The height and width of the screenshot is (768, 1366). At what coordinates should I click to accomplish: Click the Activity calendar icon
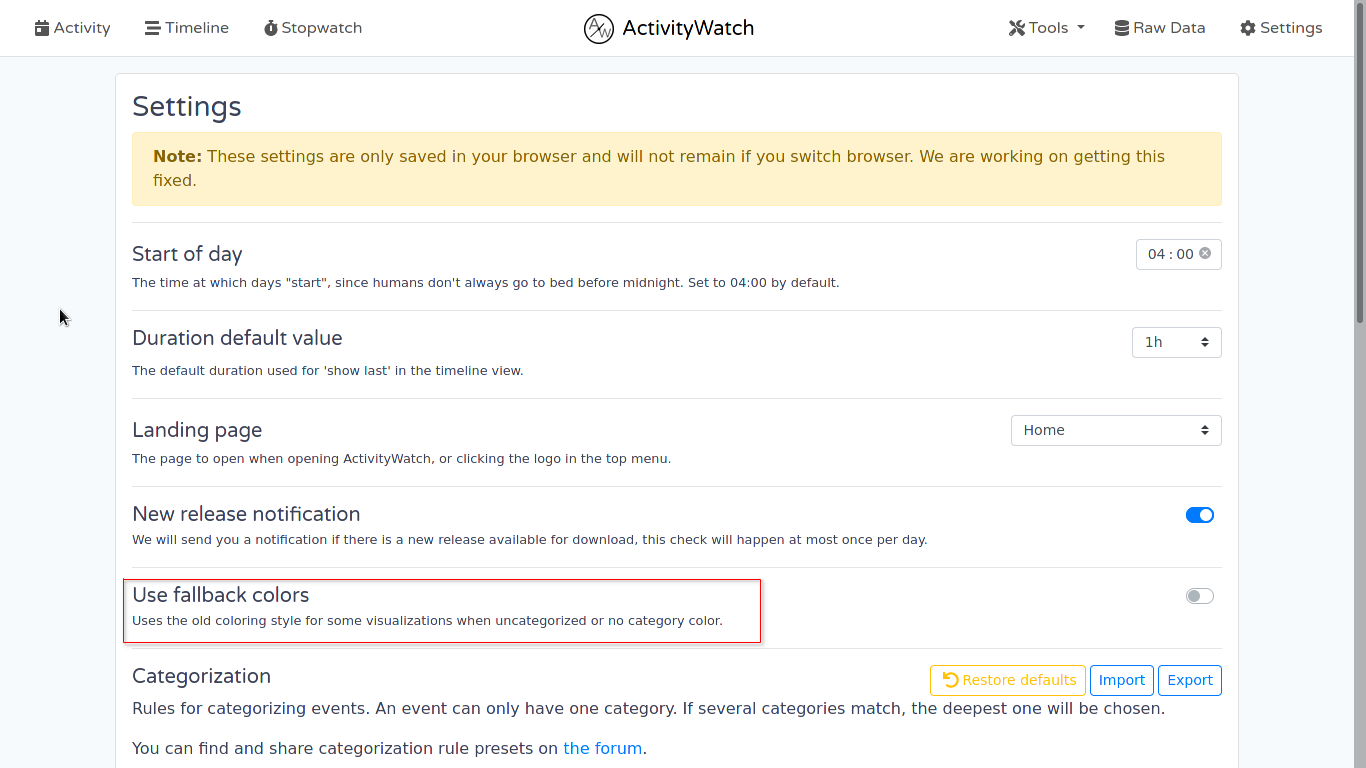point(42,29)
